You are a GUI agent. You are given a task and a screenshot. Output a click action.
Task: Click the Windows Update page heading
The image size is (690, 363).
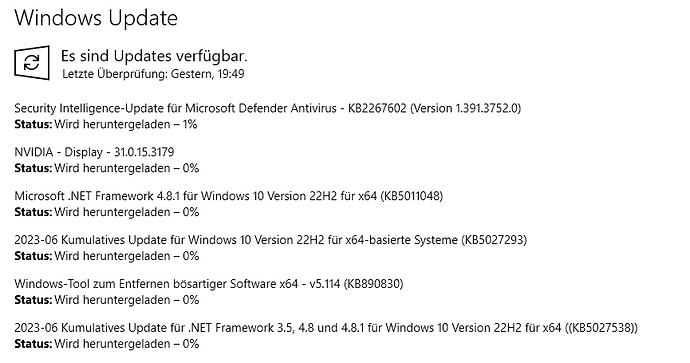click(96, 18)
